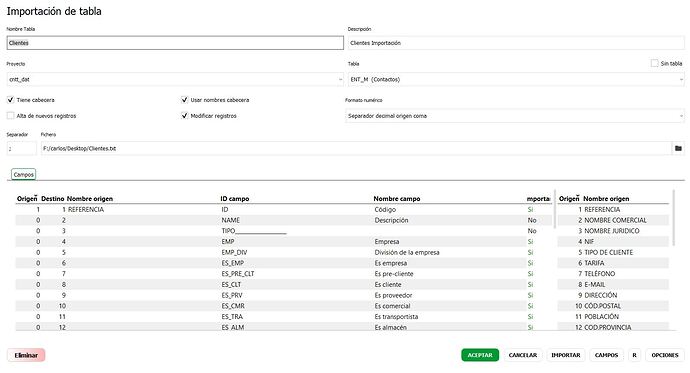Select the ES_PRE_CLT field row
Viewport: 690px width, 373px height.
pos(284,274)
